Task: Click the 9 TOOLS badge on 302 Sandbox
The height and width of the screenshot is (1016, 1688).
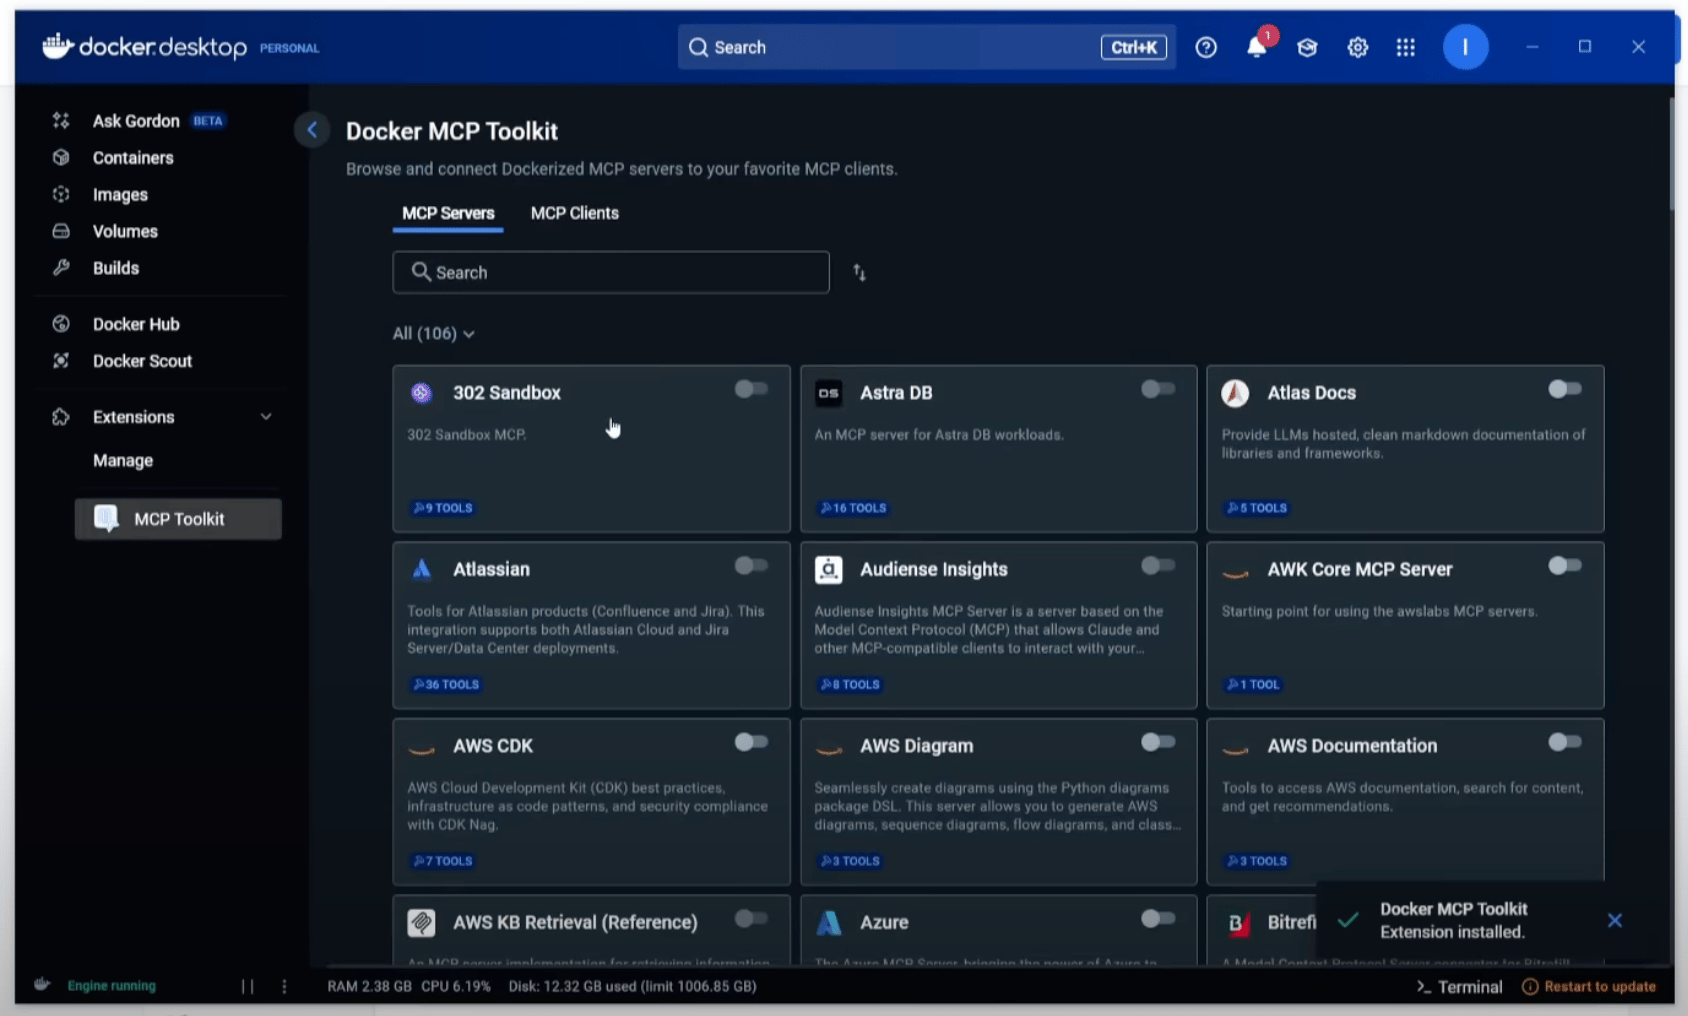Action: (443, 508)
